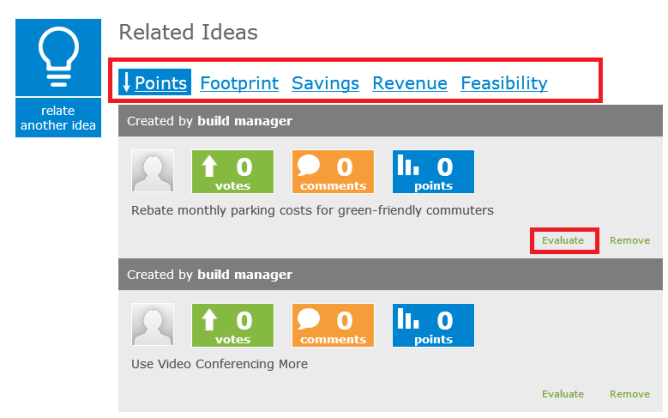Evaluate the Video Conferencing idea

coord(563,394)
